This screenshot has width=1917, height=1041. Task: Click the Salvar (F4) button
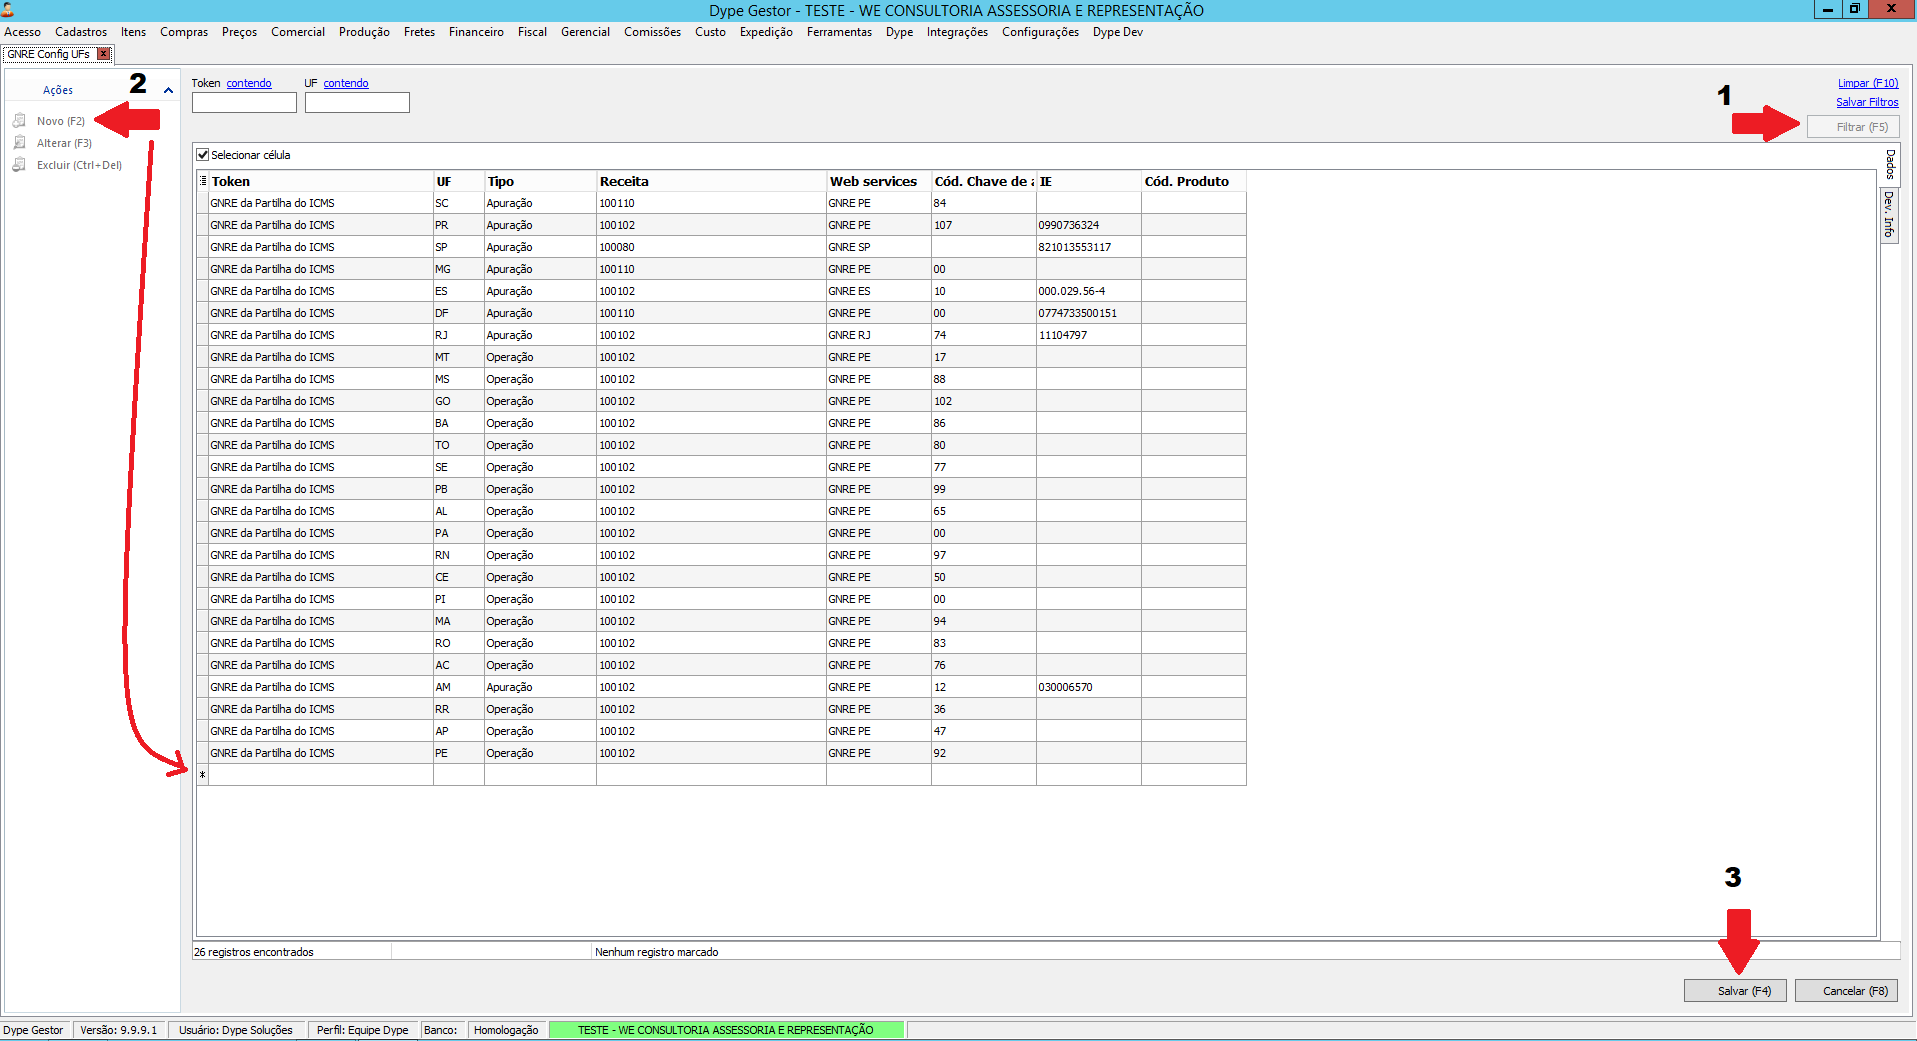[1735, 991]
